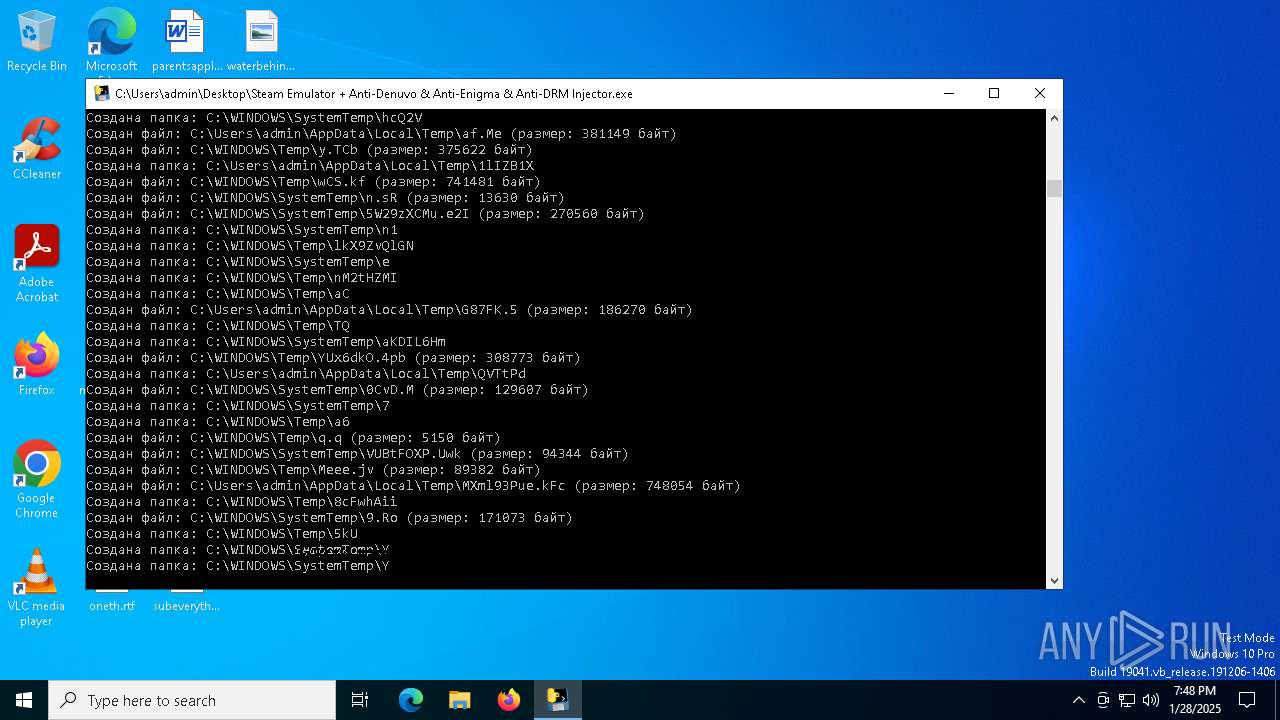Maximize the Injector console window
This screenshot has height=720, width=1280.
994,93
